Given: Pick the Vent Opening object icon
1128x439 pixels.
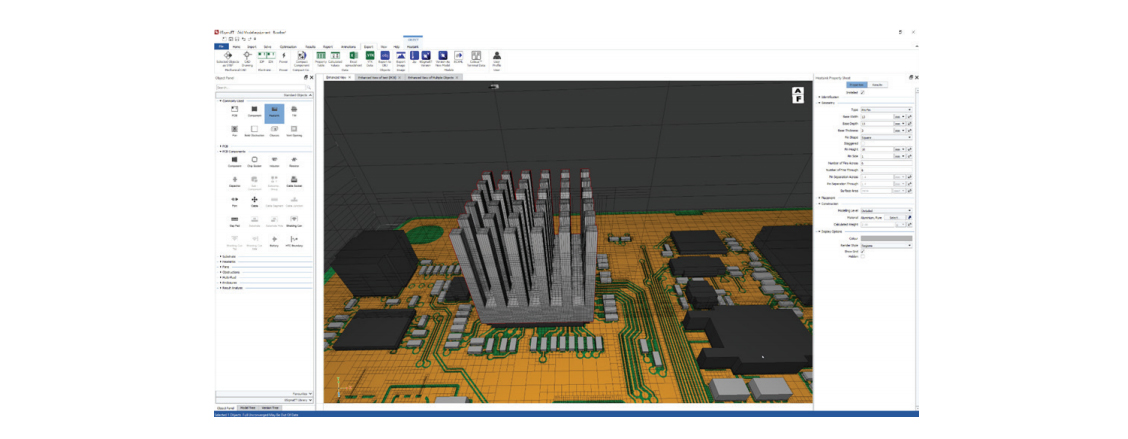Looking at the screenshot, I should click(294, 130).
